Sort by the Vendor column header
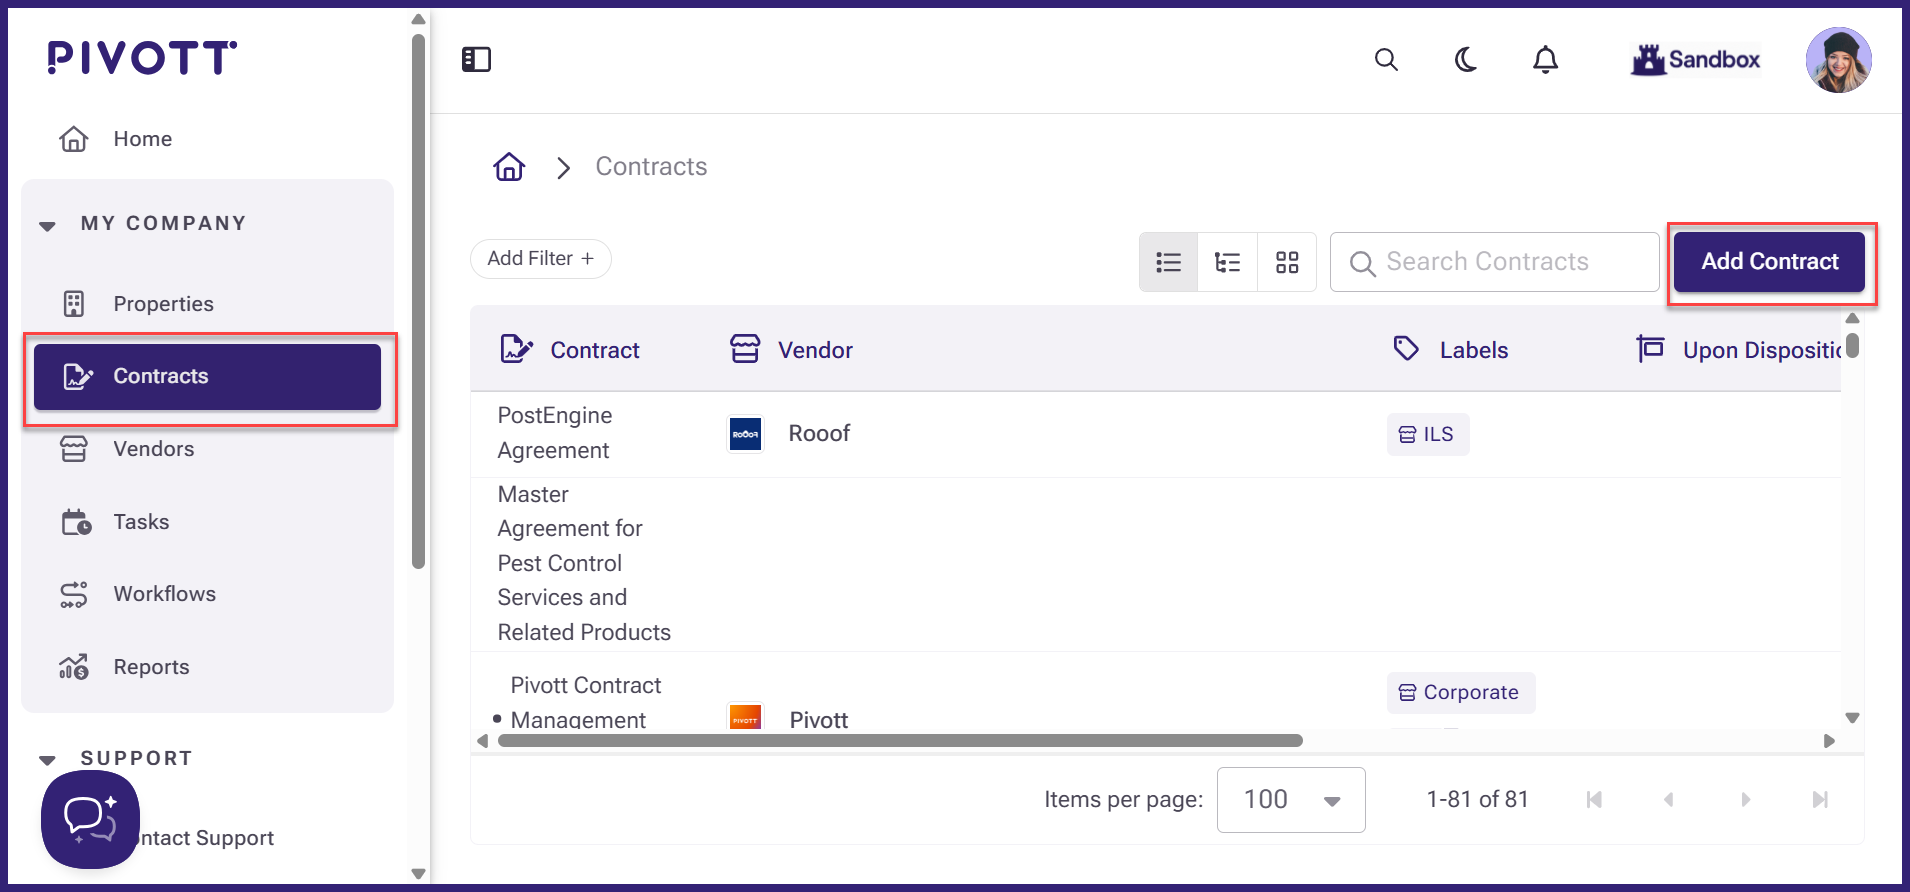Image resolution: width=1910 pixels, height=892 pixels. [816, 350]
